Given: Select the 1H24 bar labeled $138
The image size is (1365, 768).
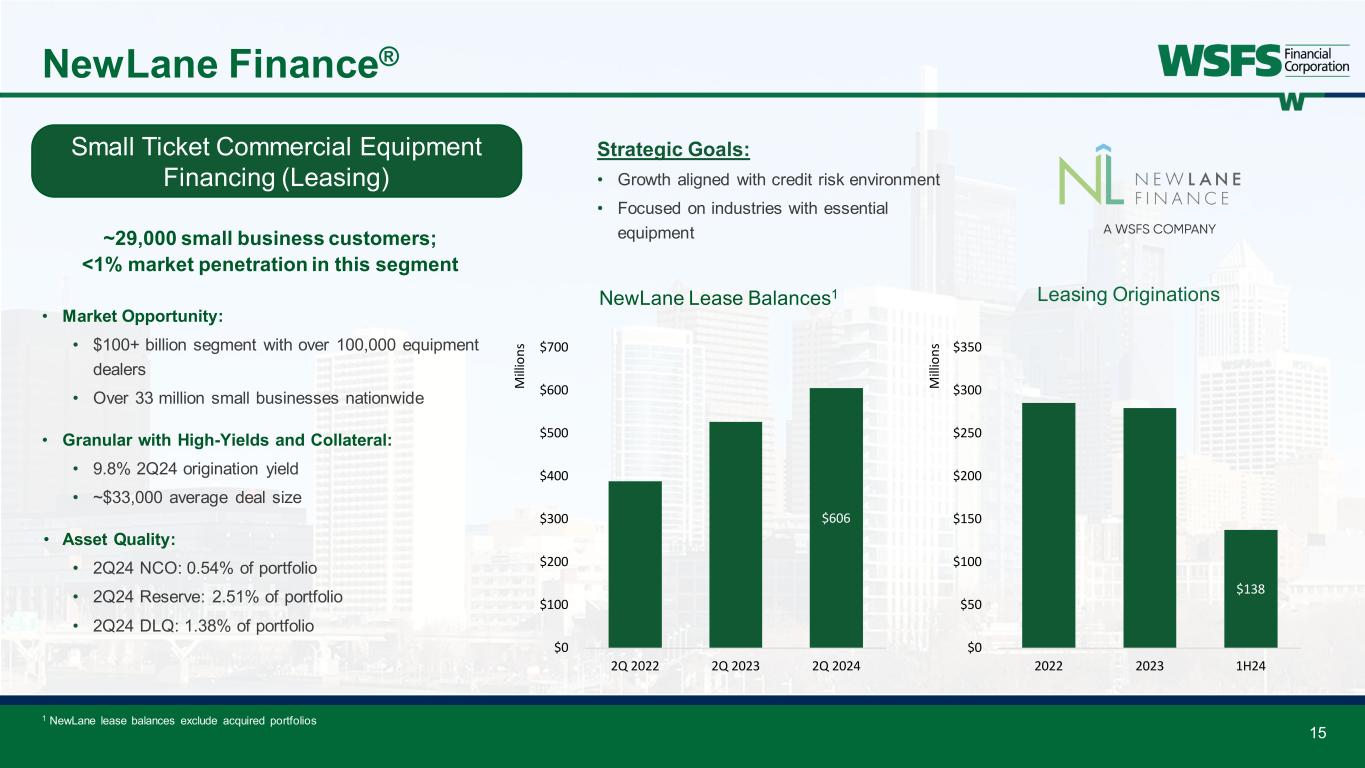Looking at the screenshot, I should pyautogui.click(x=1250, y=588).
